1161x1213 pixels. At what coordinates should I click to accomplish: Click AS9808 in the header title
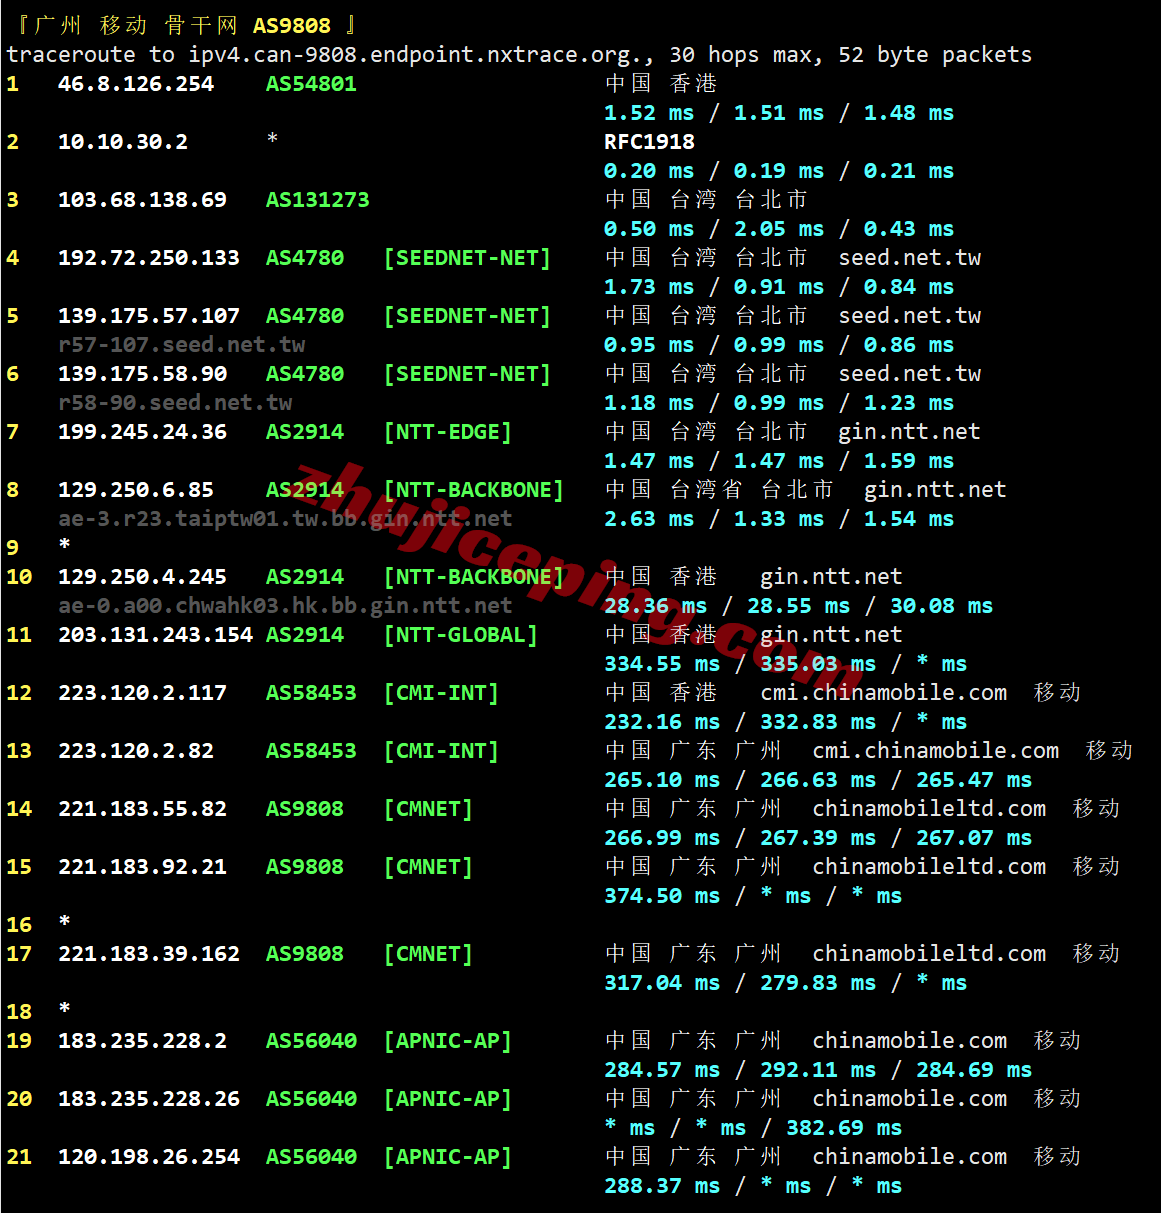(292, 25)
